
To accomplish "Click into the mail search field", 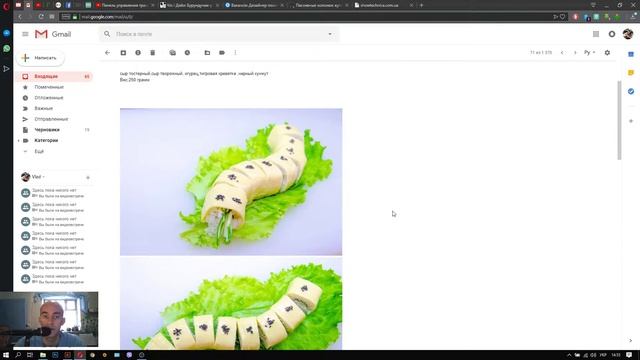I will [220, 34].
